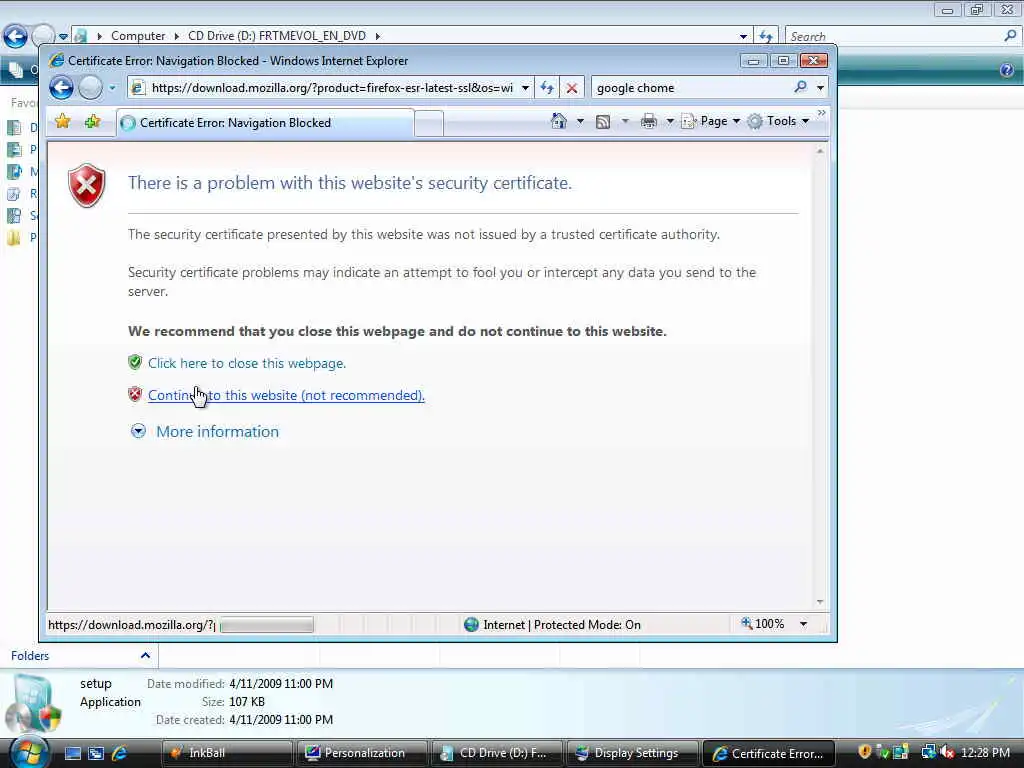Open the recent pages dropdown next to forward button
Image resolution: width=1024 pixels, height=768 pixels.
[x=112, y=88]
